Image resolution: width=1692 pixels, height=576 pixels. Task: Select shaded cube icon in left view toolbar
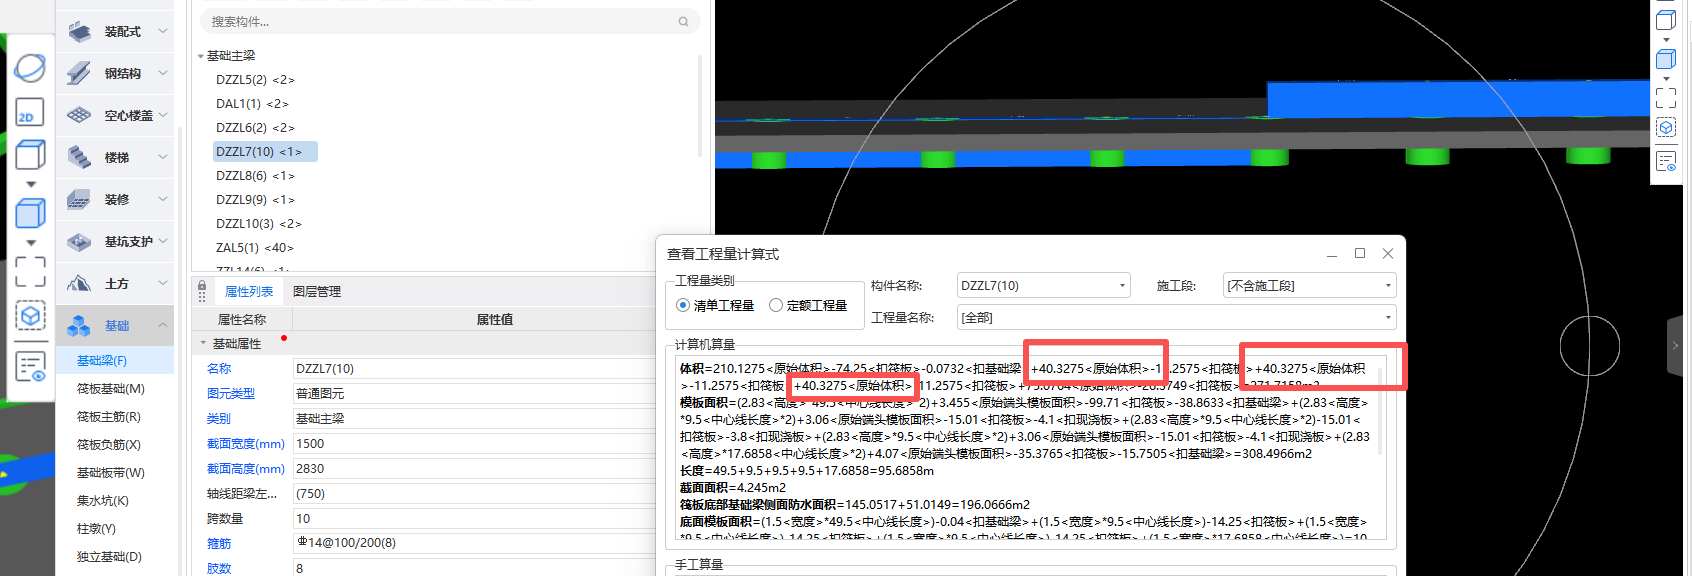pos(30,213)
